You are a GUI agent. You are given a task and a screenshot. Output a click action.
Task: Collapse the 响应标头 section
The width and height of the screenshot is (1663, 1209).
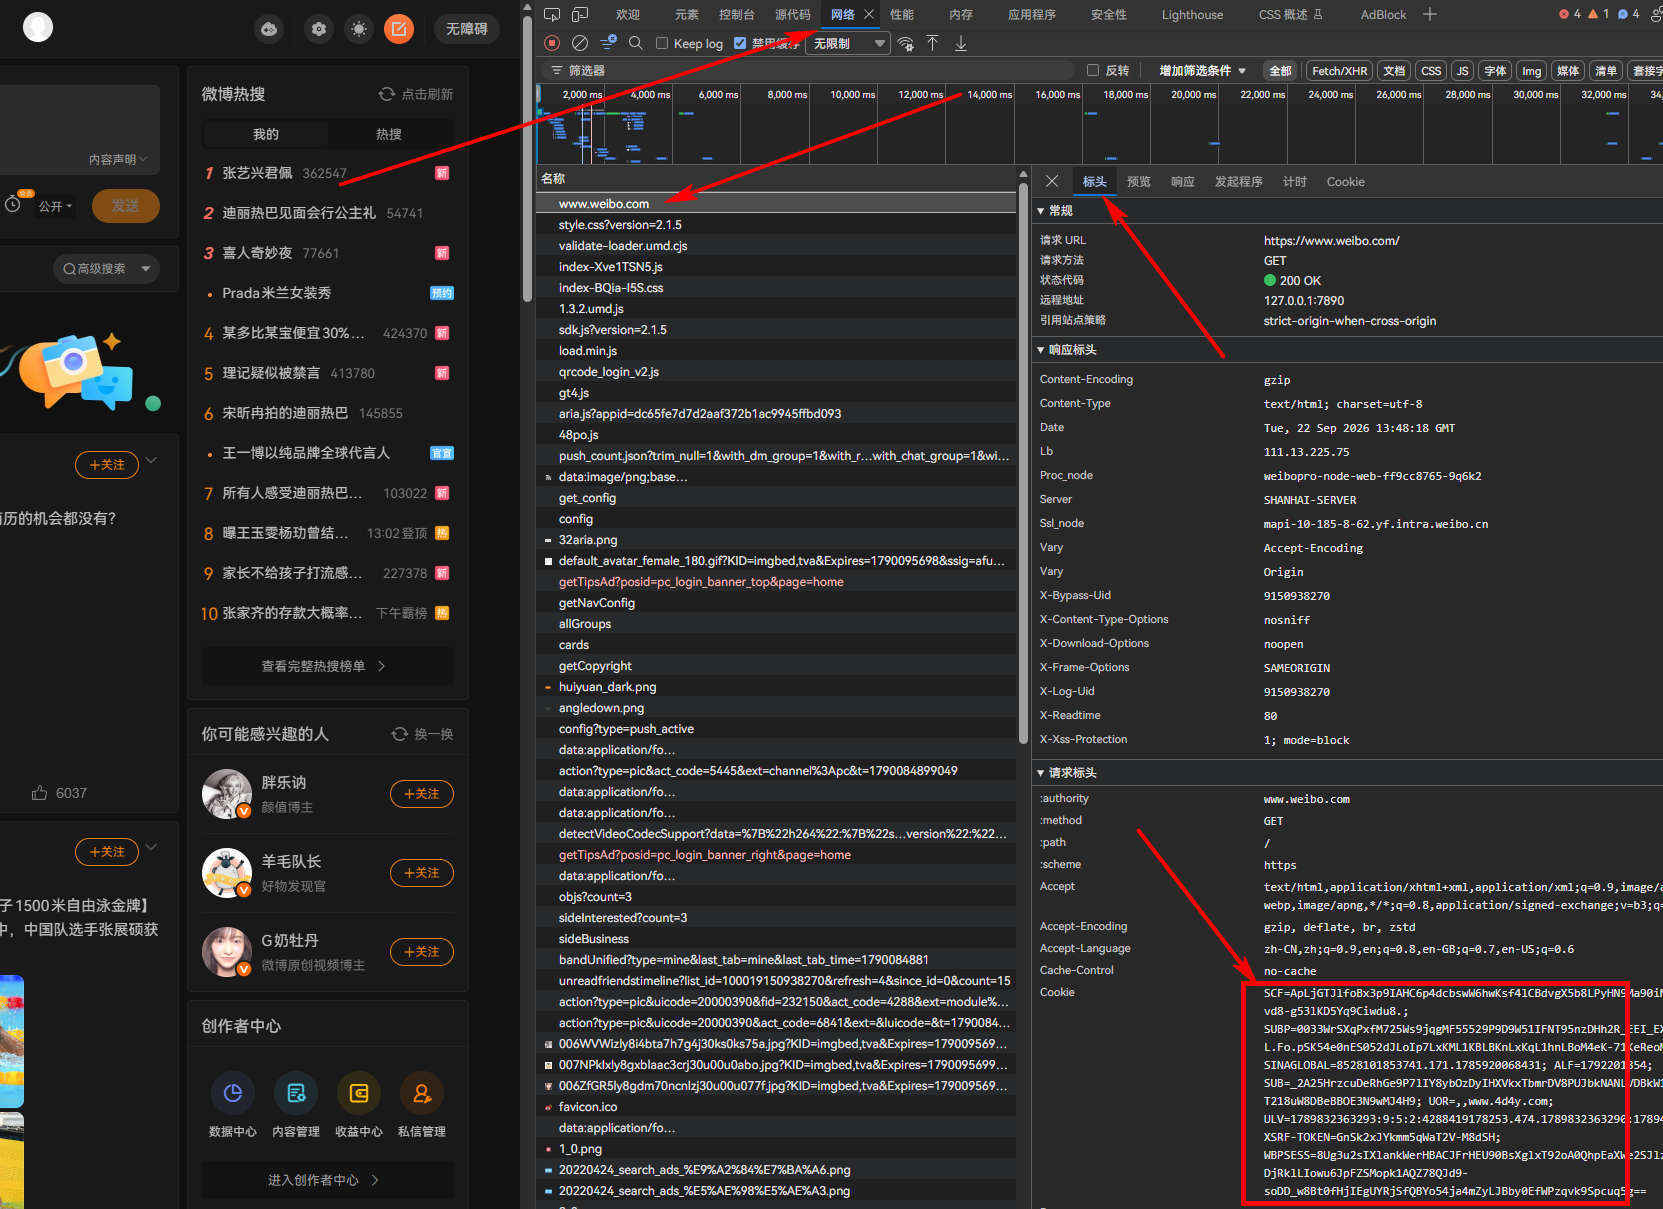[1067, 350]
